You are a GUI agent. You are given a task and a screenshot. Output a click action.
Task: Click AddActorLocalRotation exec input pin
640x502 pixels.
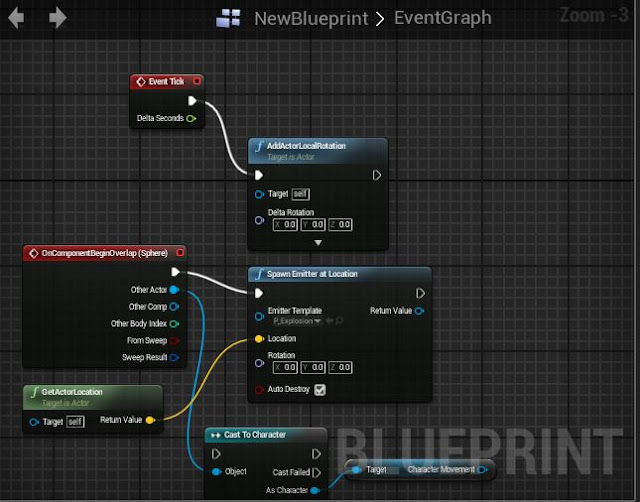point(259,175)
